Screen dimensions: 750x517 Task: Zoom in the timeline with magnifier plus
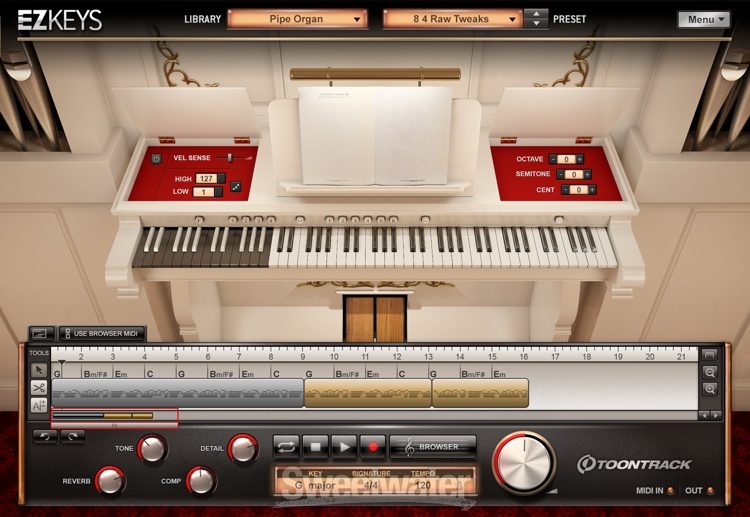click(710, 389)
